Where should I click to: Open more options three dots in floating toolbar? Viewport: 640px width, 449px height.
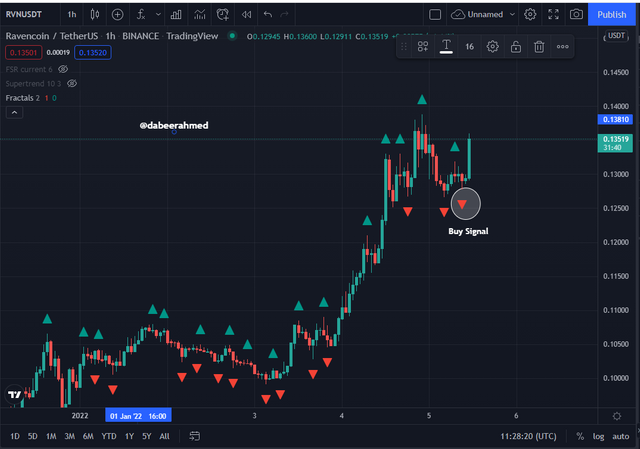(562, 47)
